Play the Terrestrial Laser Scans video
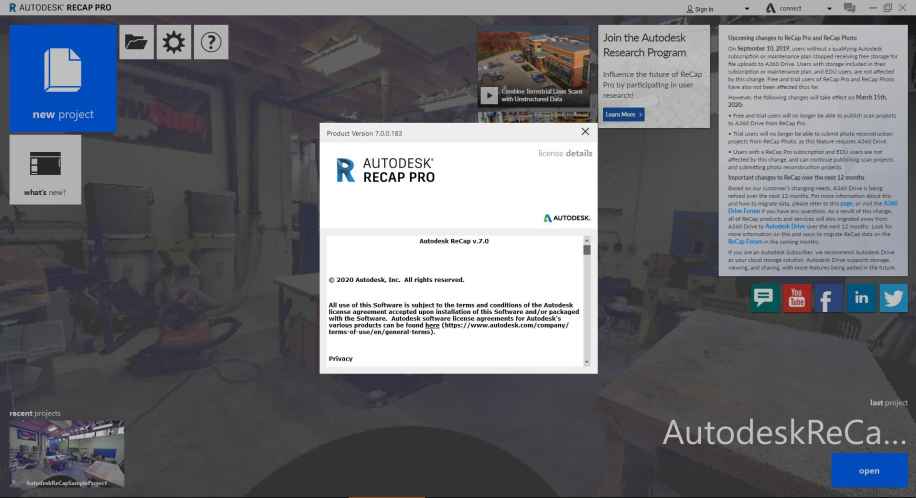This screenshot has width=916, height=498. tap(489, 95)
